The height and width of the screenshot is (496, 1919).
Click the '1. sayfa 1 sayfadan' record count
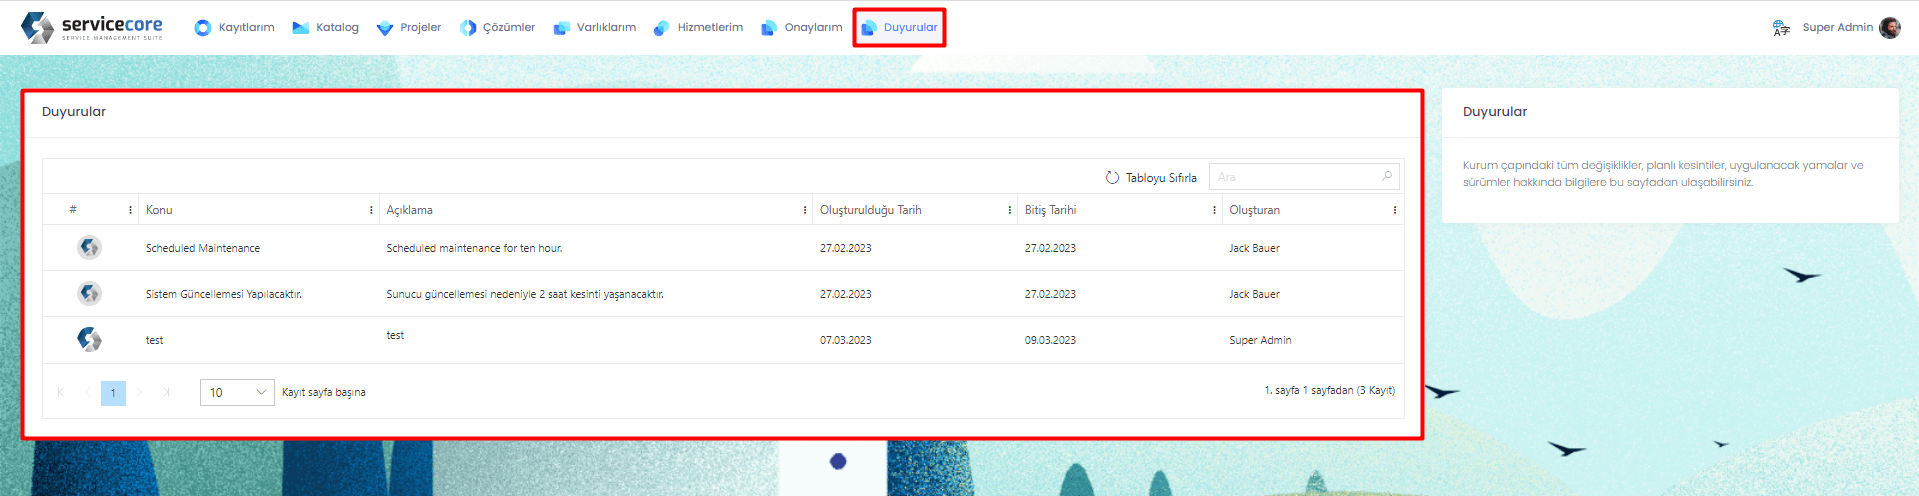(1329, 390)
